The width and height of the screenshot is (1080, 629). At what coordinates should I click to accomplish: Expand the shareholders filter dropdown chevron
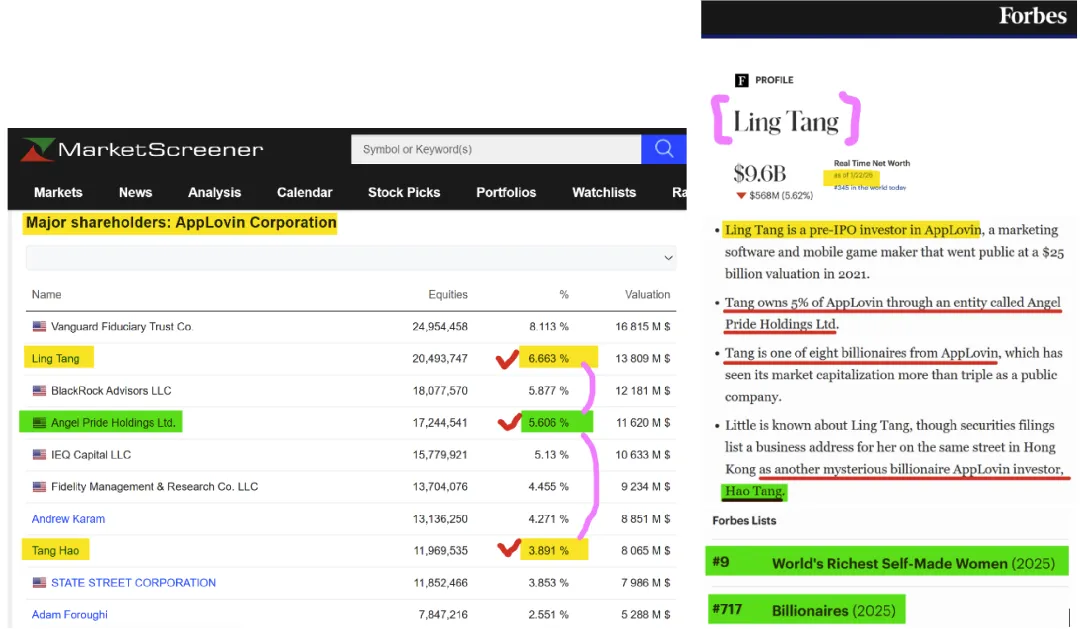click(x=667, y=258)
